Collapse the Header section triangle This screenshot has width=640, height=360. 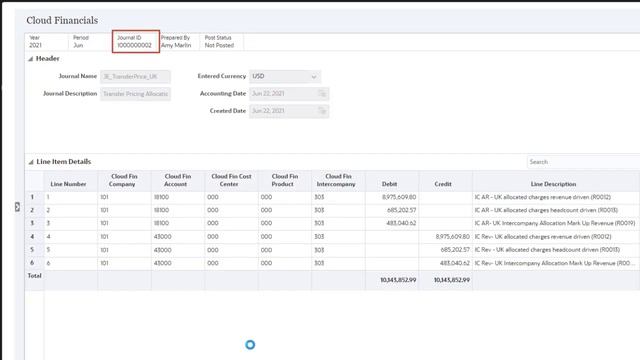pos(31,59)
